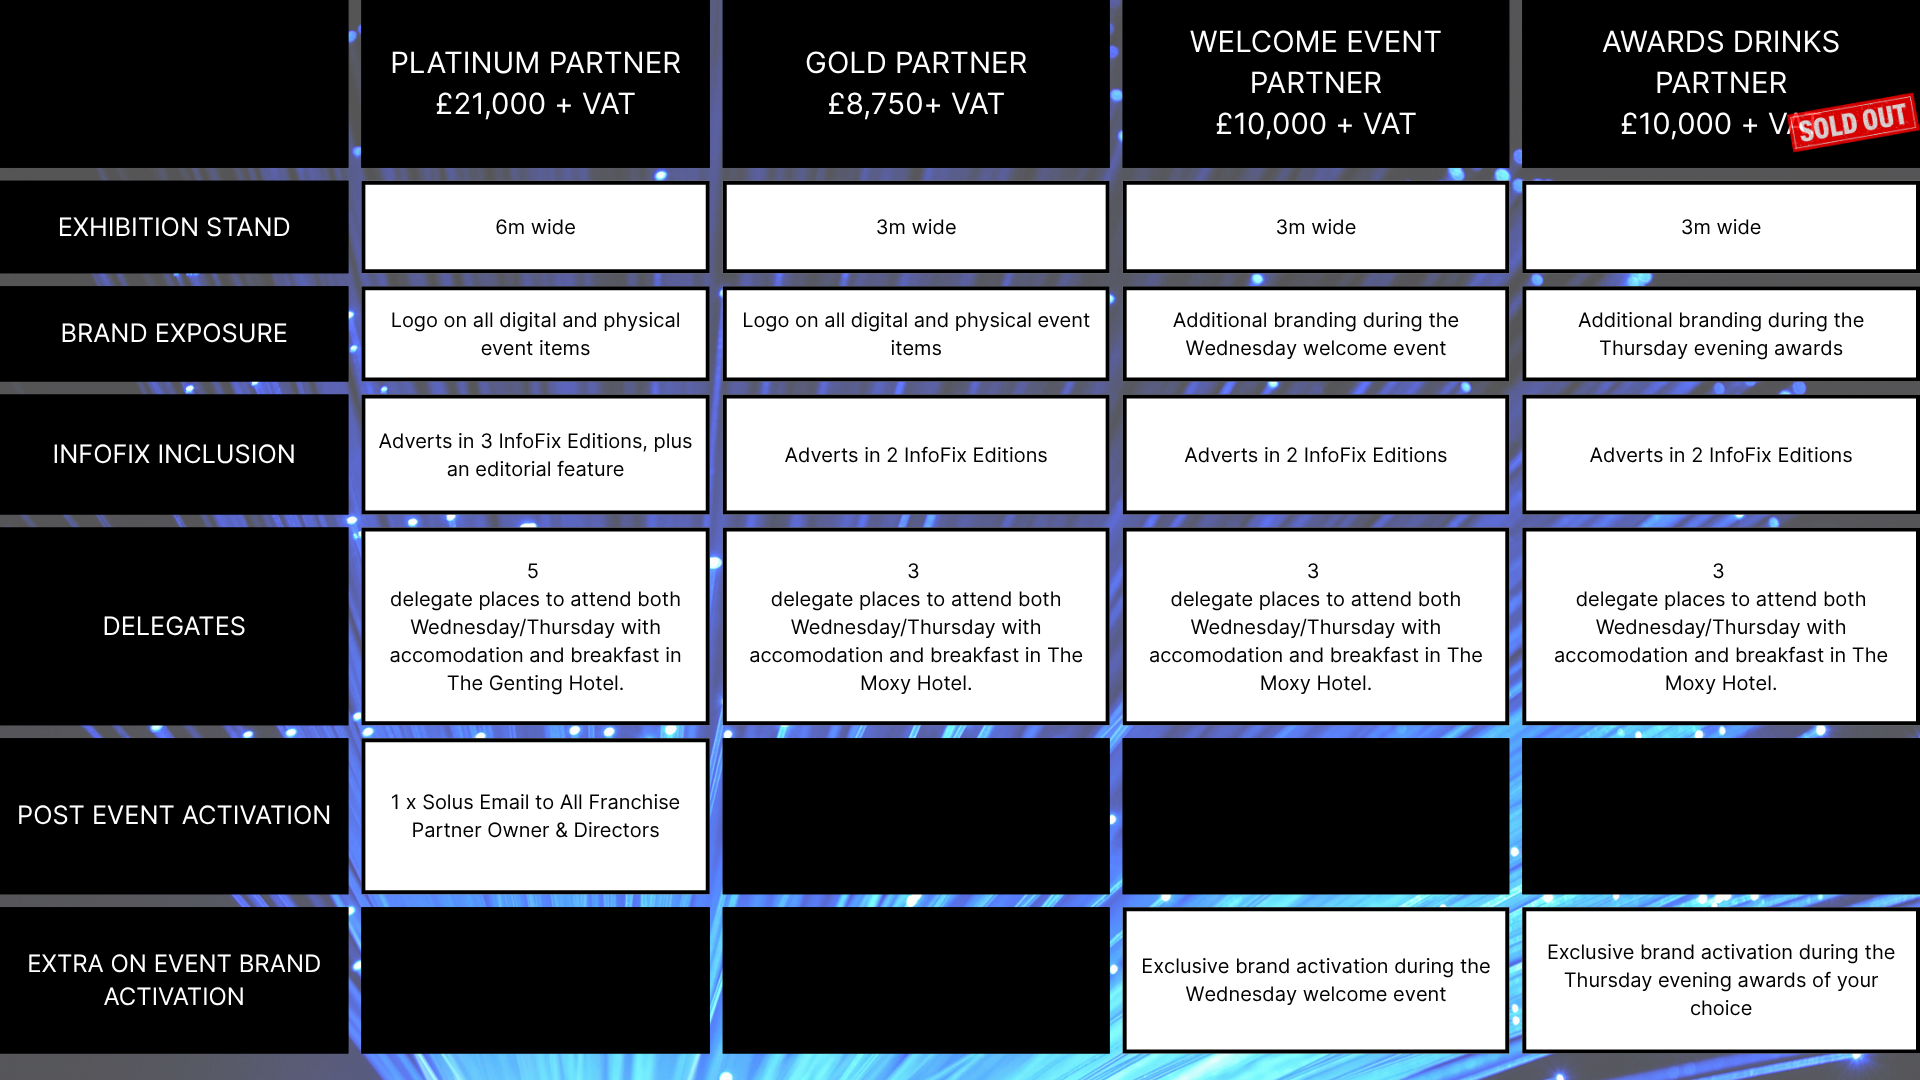Click the Exhibition Stand row label
Screen dimensions: 1920x1080
(x=174, y=227)
